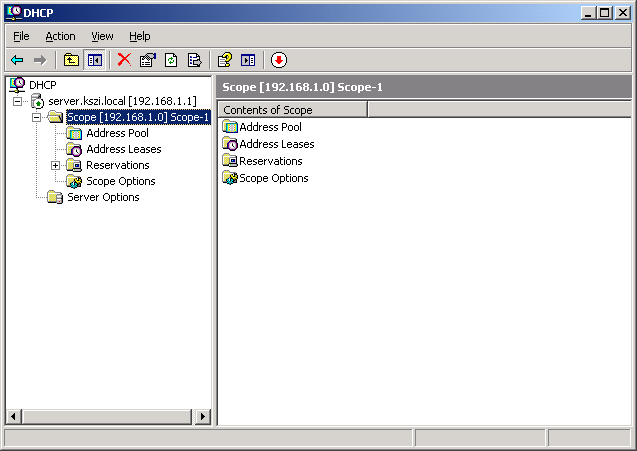637x451 pixels.
Task: Select server.kszi.local [192.168.1.1] in the tree
Action: pyautogui.click(x=122, y=101)
